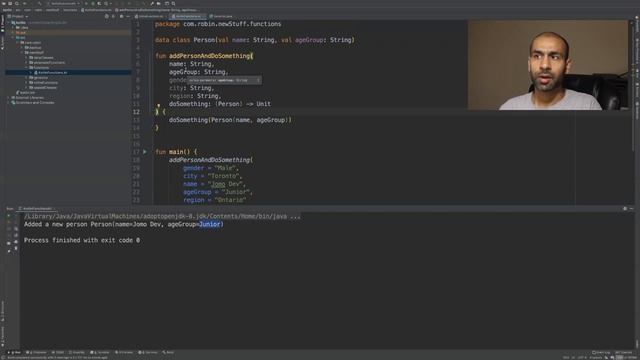
Task: Click the 'TODO' tool window button in bottom bar
Action: tap(58, 352)
